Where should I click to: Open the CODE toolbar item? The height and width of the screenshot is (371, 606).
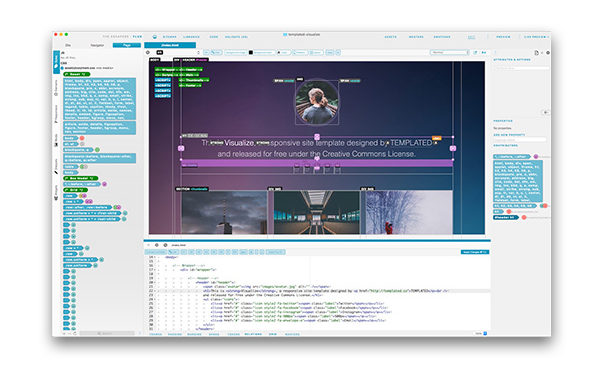214,37
